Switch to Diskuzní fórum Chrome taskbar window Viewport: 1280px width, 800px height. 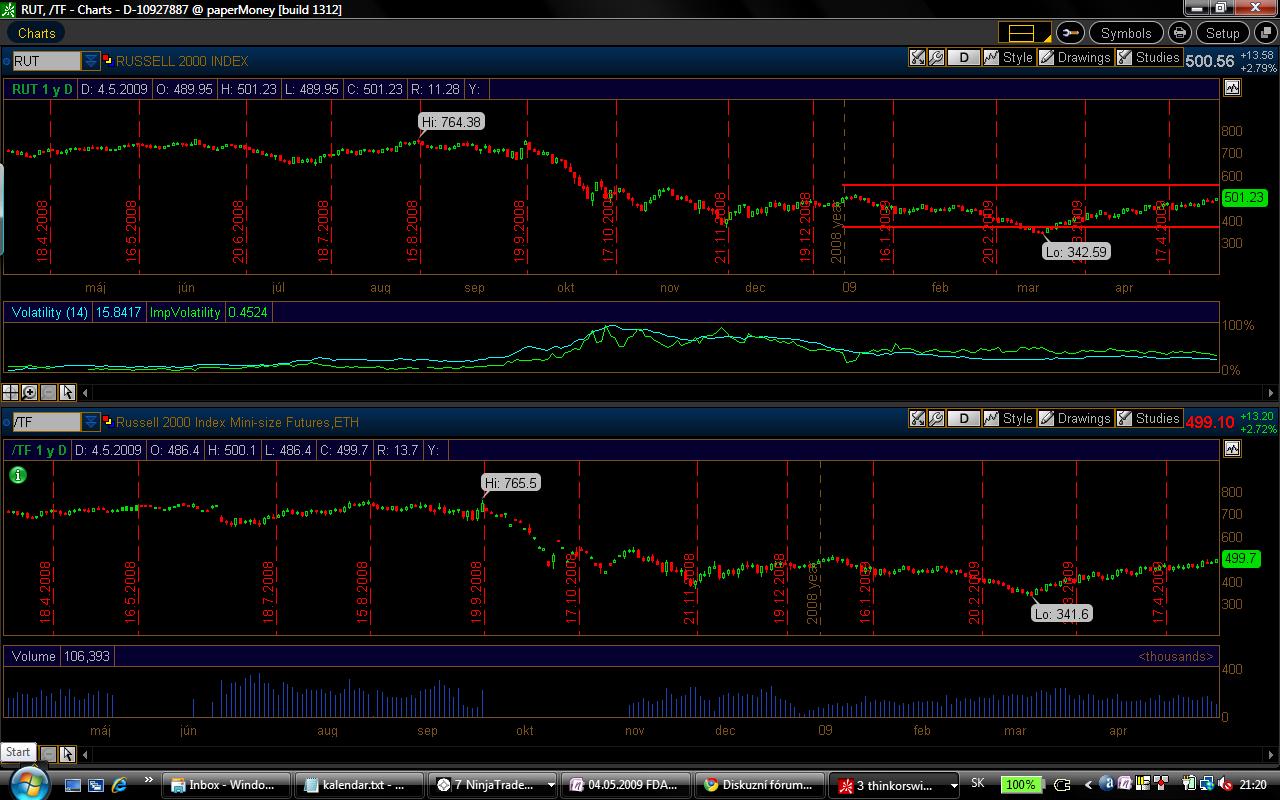click(762, 785)
